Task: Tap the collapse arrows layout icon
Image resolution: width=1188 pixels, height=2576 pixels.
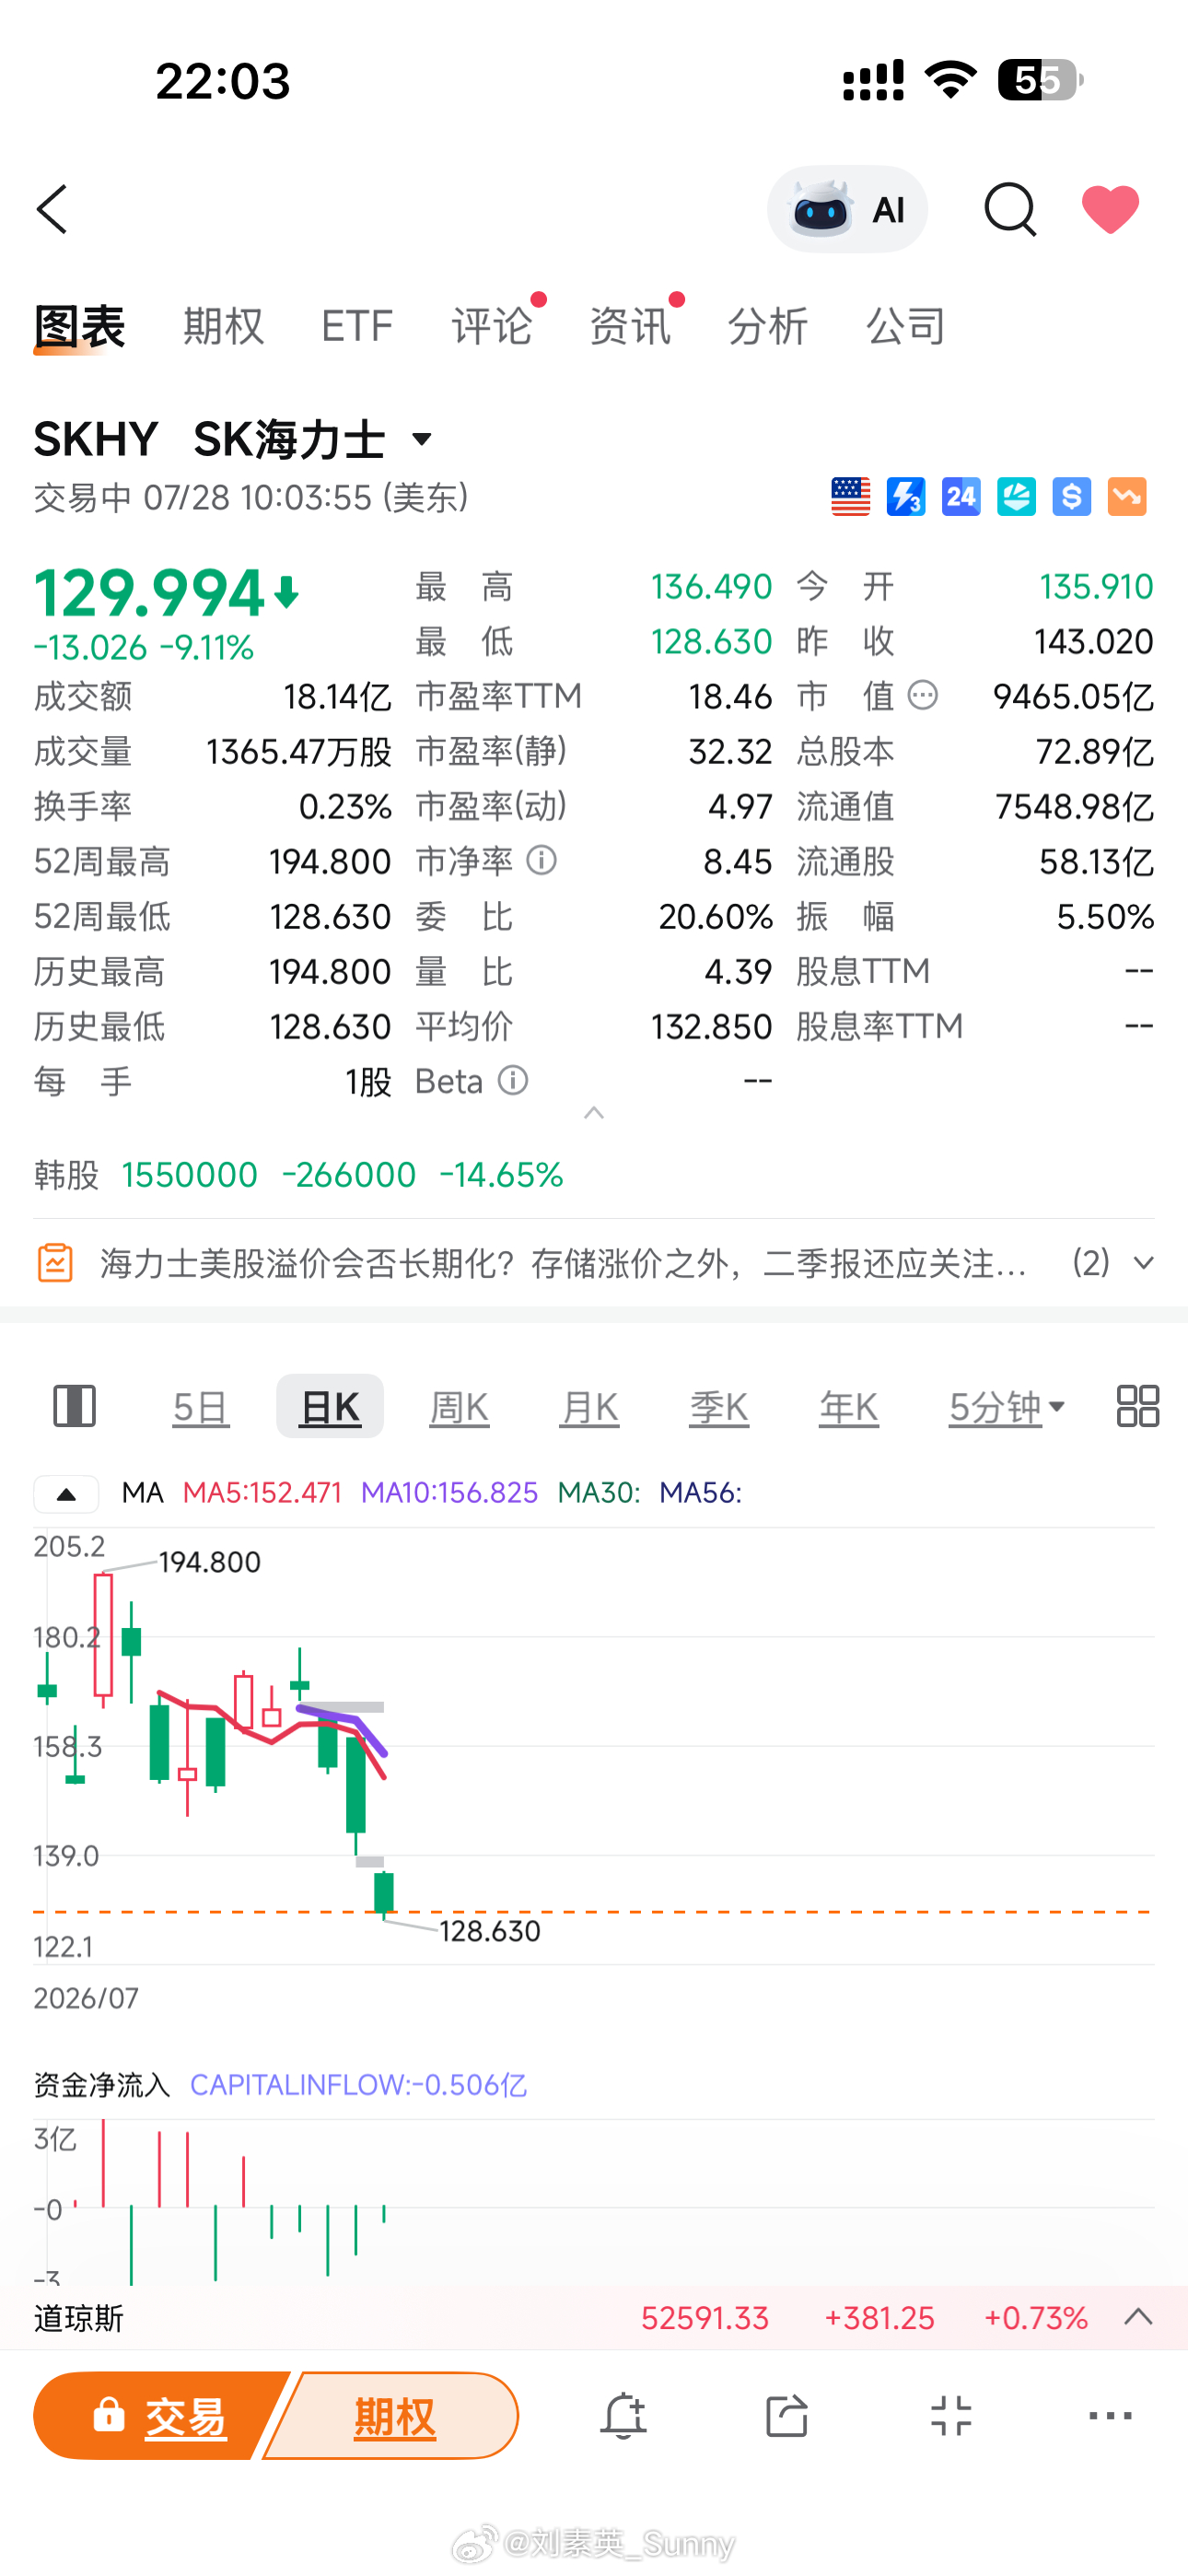Action: coord(950,2417)
